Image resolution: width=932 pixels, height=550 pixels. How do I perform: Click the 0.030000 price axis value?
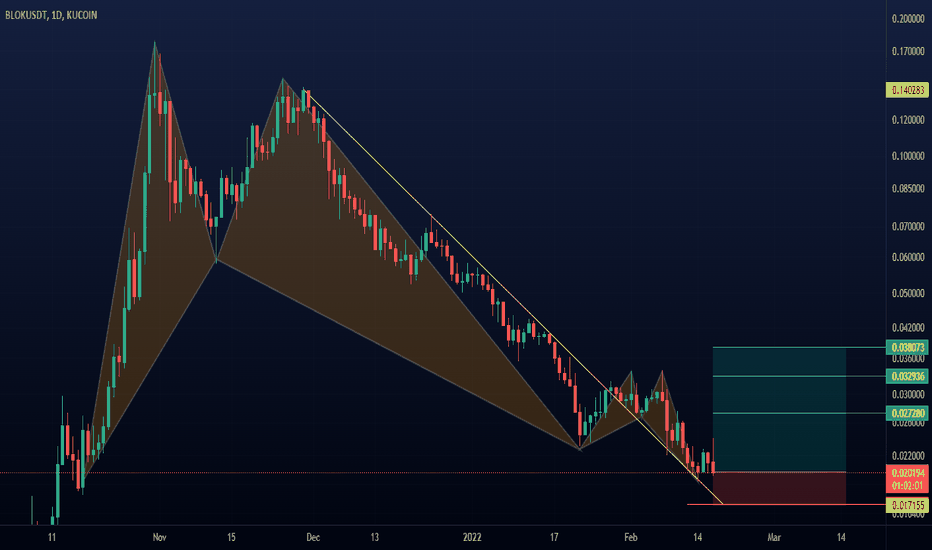tap(908, 395)
